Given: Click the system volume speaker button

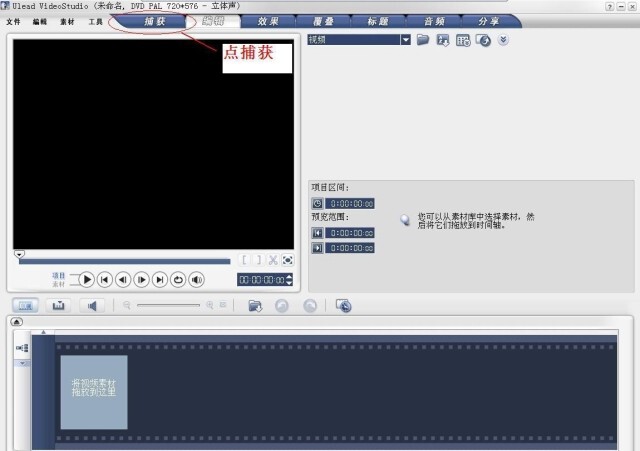Looking at the screenshot, I should tap(196, 280).
